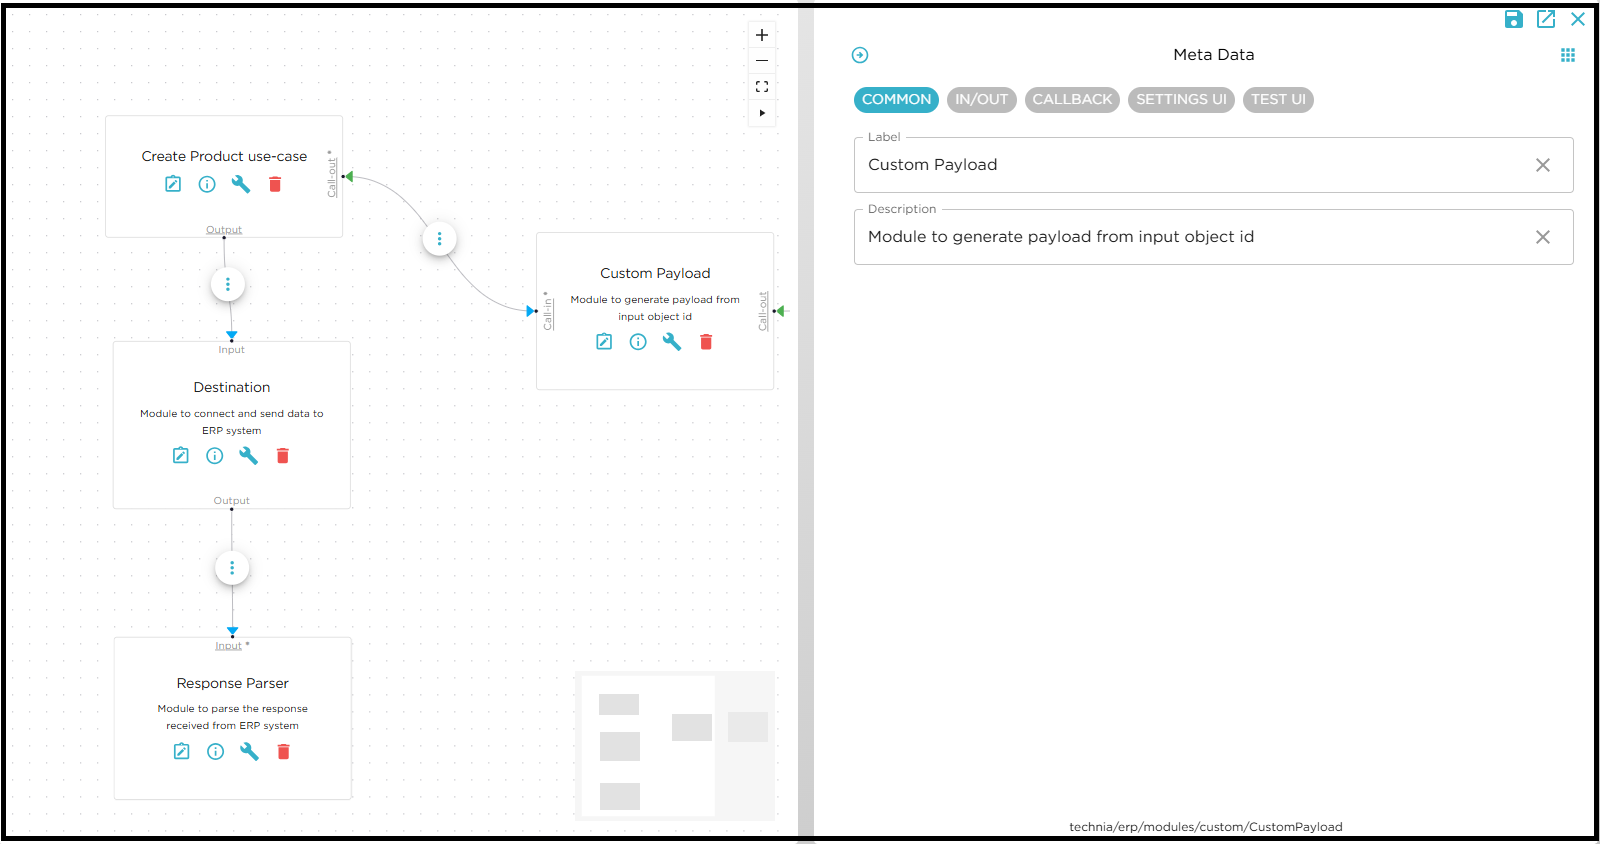This screenshot has width=1600, height=844.
Task: Click the Description input field
Action: [x=1190, y=237]
